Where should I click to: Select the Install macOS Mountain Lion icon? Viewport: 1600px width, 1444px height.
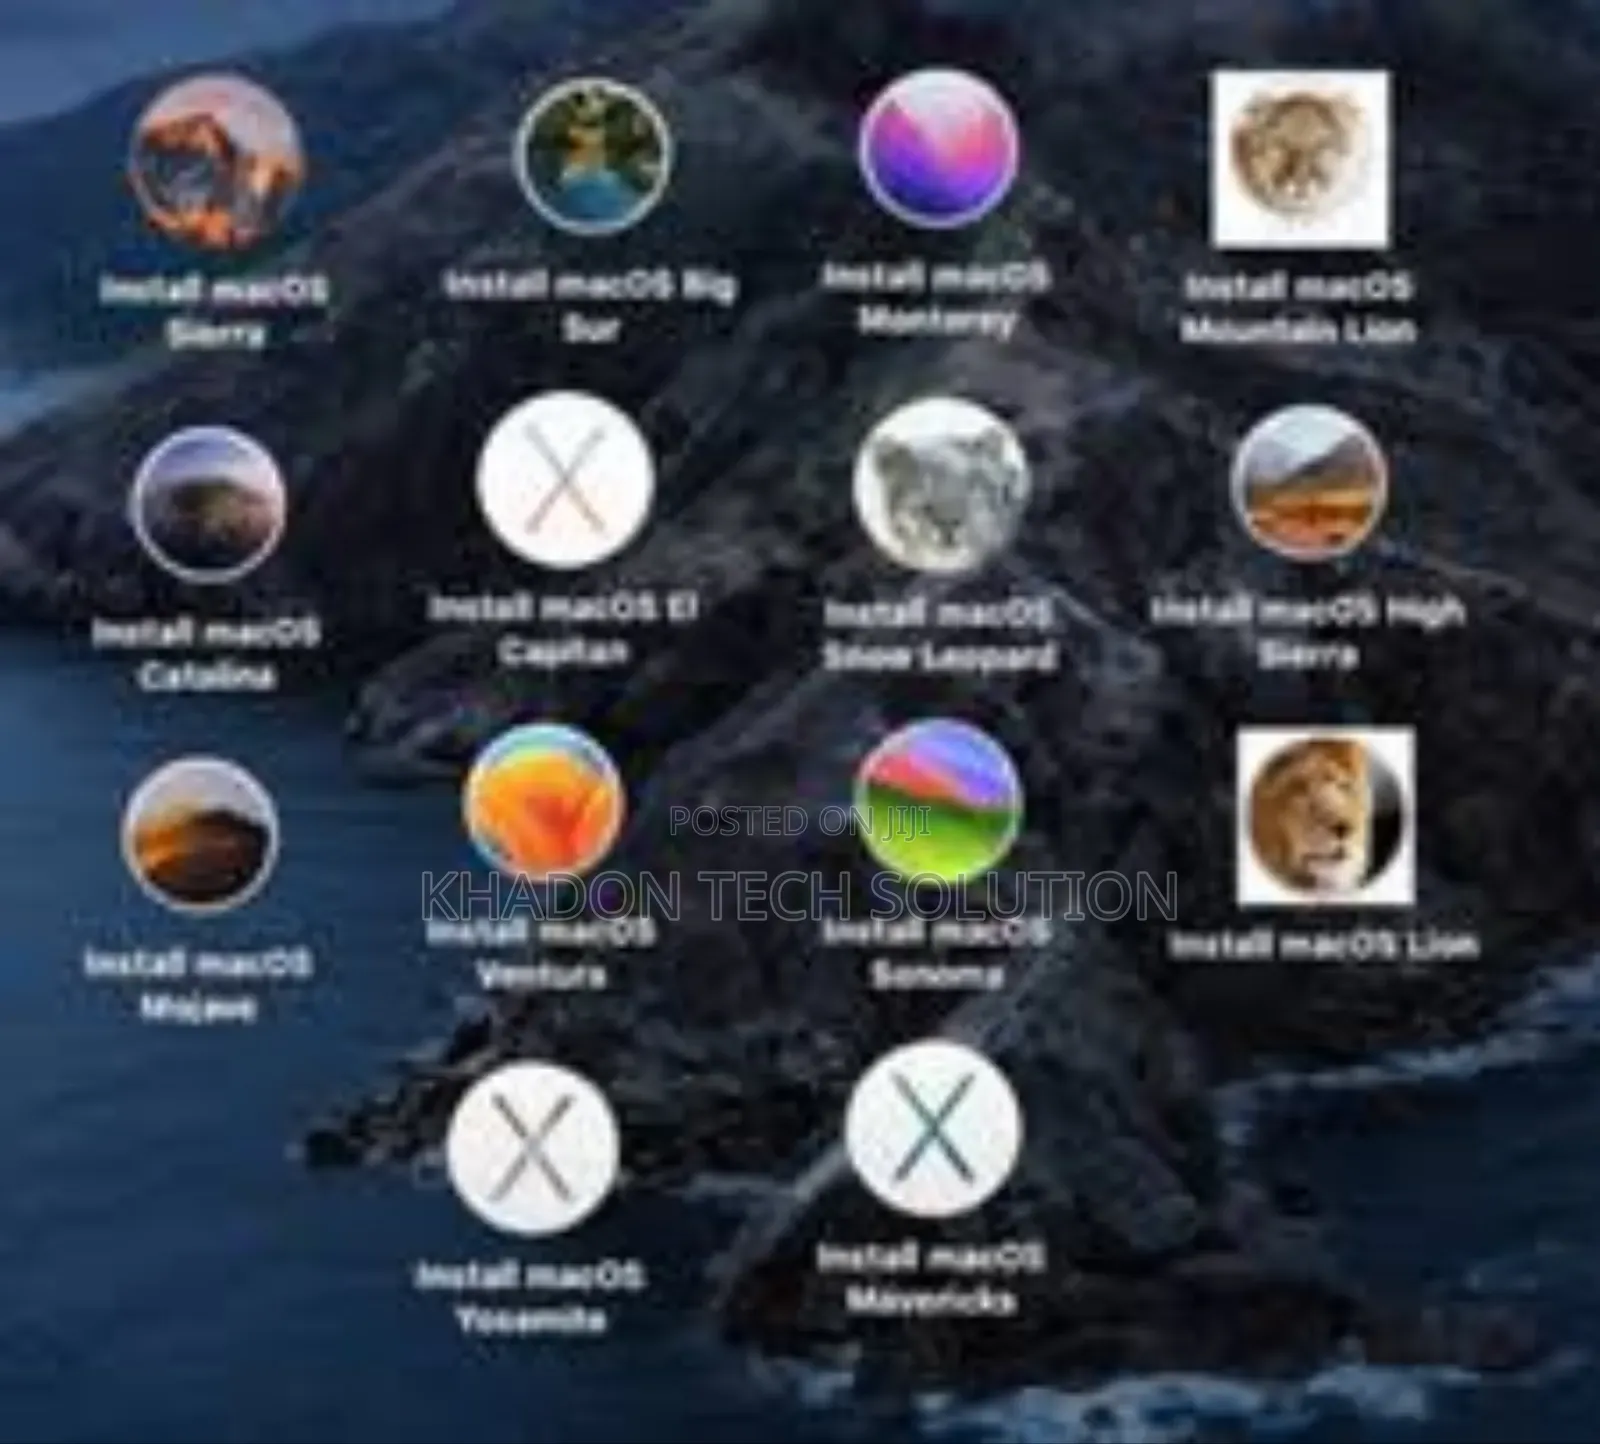pyautogui.click(x=1299, y=158)
